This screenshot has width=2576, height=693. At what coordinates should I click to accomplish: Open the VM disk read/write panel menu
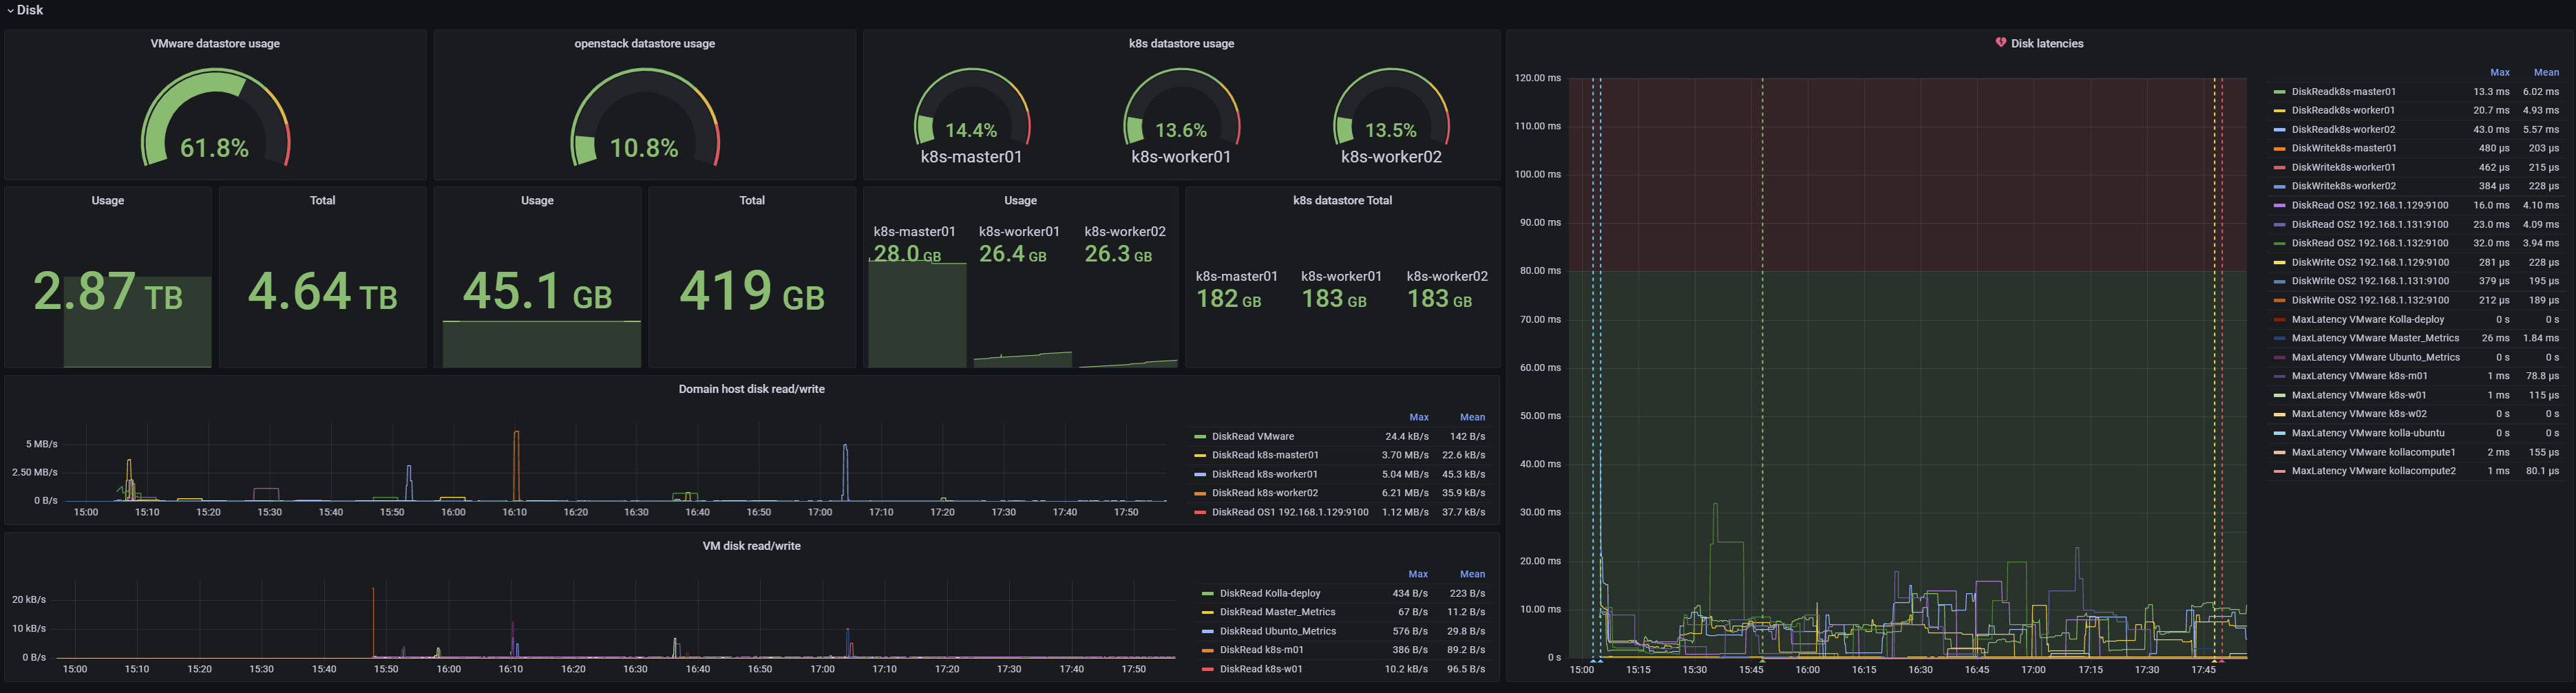751,546
